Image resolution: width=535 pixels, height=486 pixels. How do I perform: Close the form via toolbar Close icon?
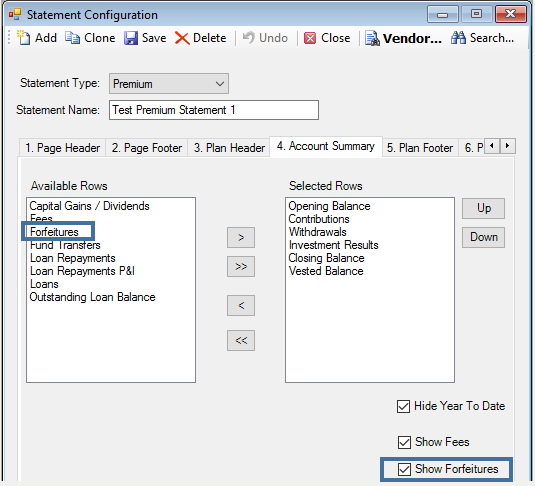click(x=310, y=38)
